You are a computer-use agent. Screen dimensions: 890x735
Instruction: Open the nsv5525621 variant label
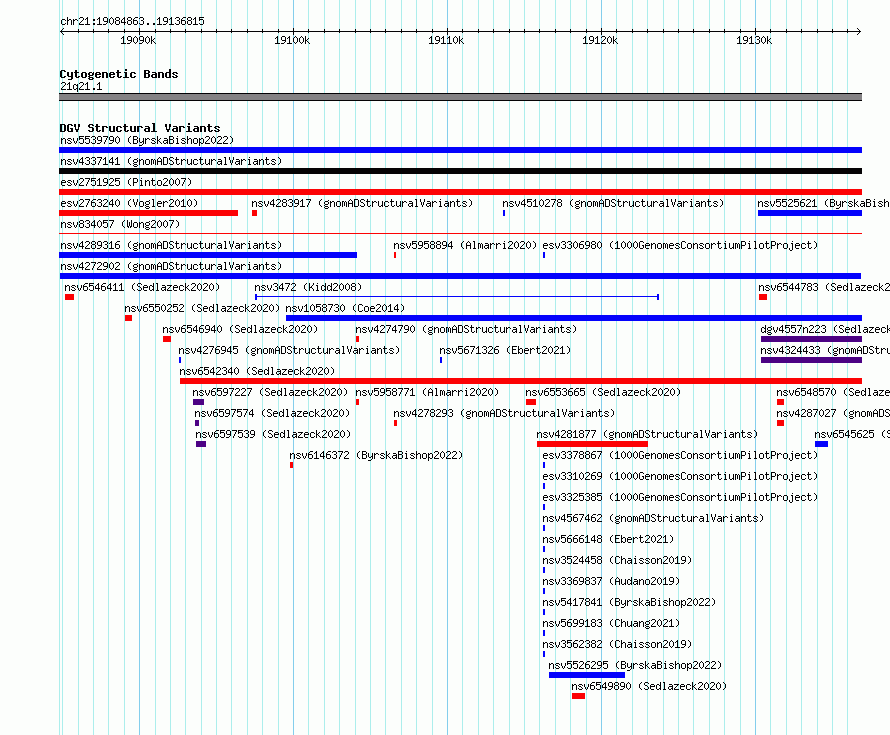point(823,203)
